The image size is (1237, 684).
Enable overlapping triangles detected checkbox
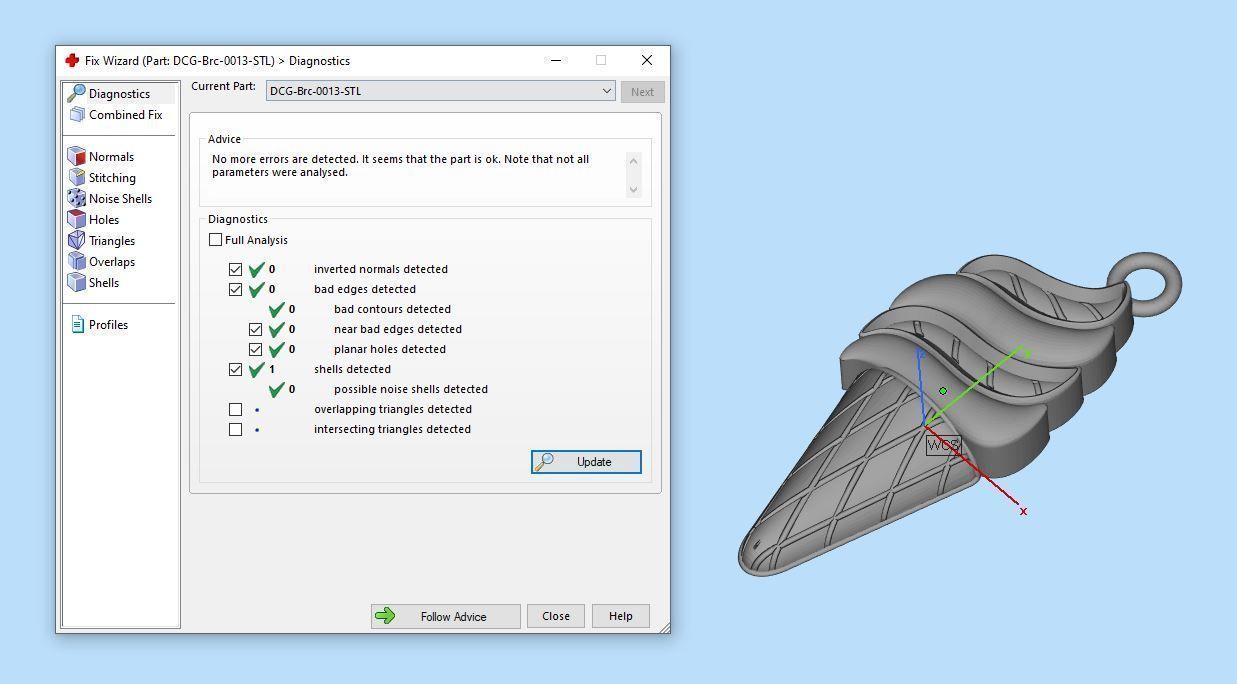[235, 409]
